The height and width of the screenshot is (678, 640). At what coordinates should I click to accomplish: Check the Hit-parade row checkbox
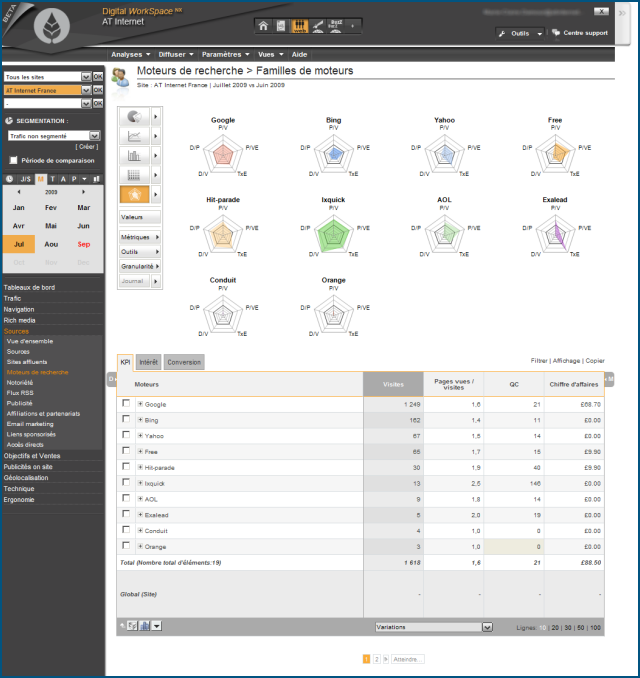[x=126, y=466]
